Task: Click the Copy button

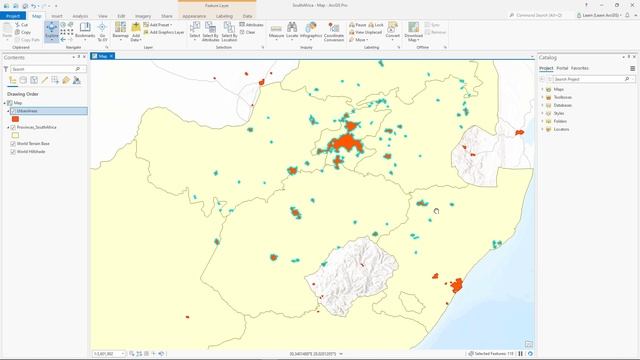Action: pyautogui.click(x=23, y=32)
